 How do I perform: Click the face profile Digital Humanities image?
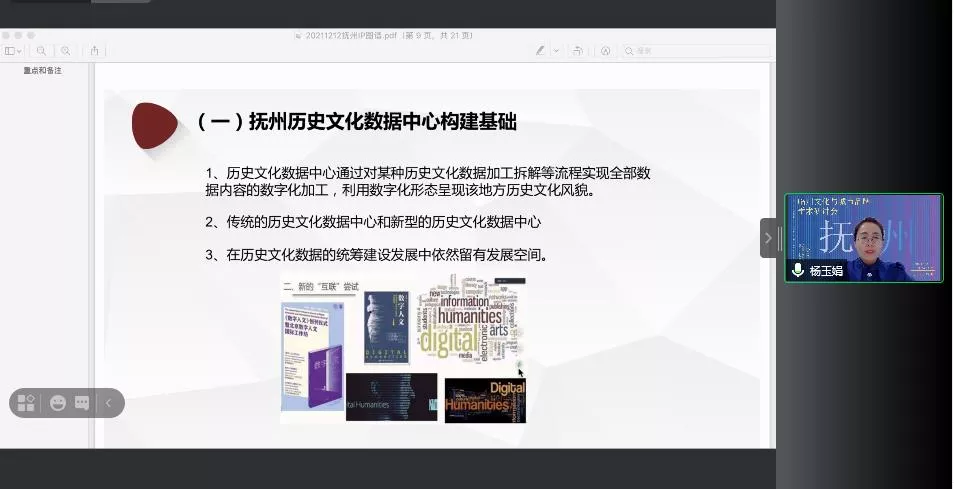click(x=391, y=397)
